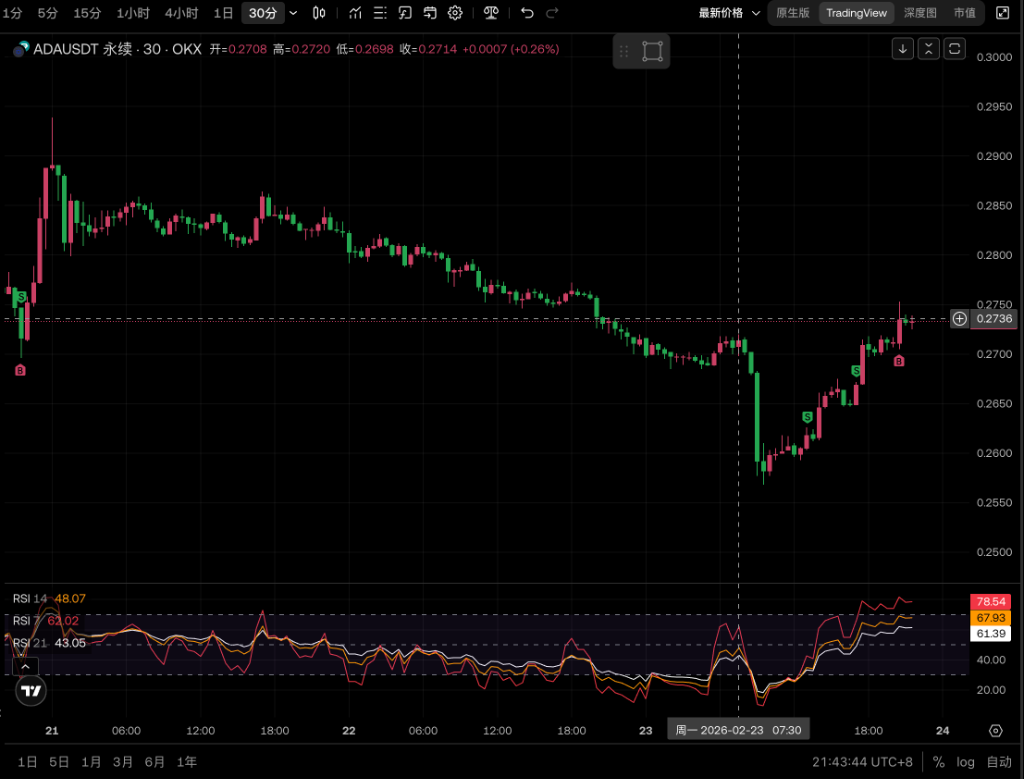The height and width of the screenshot is (779, 1024).
Task: Click the download arrow icon near price scale
Action: click(903, 48)
